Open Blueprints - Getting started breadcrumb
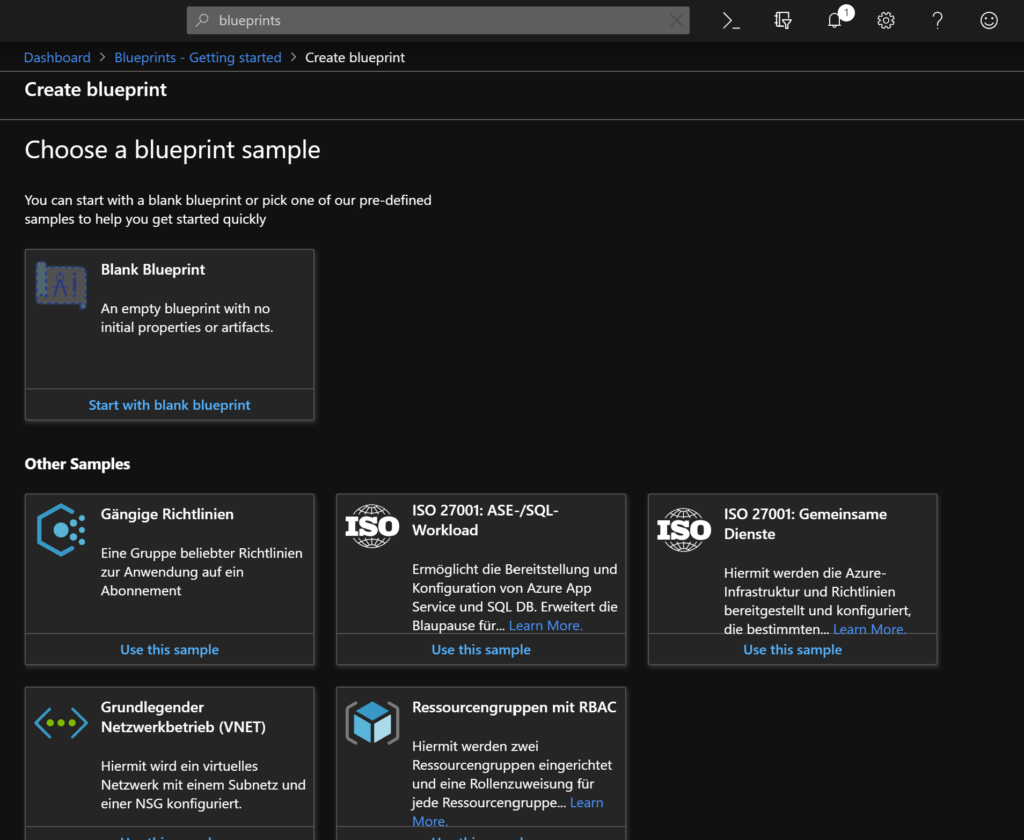 pos(198,57)
